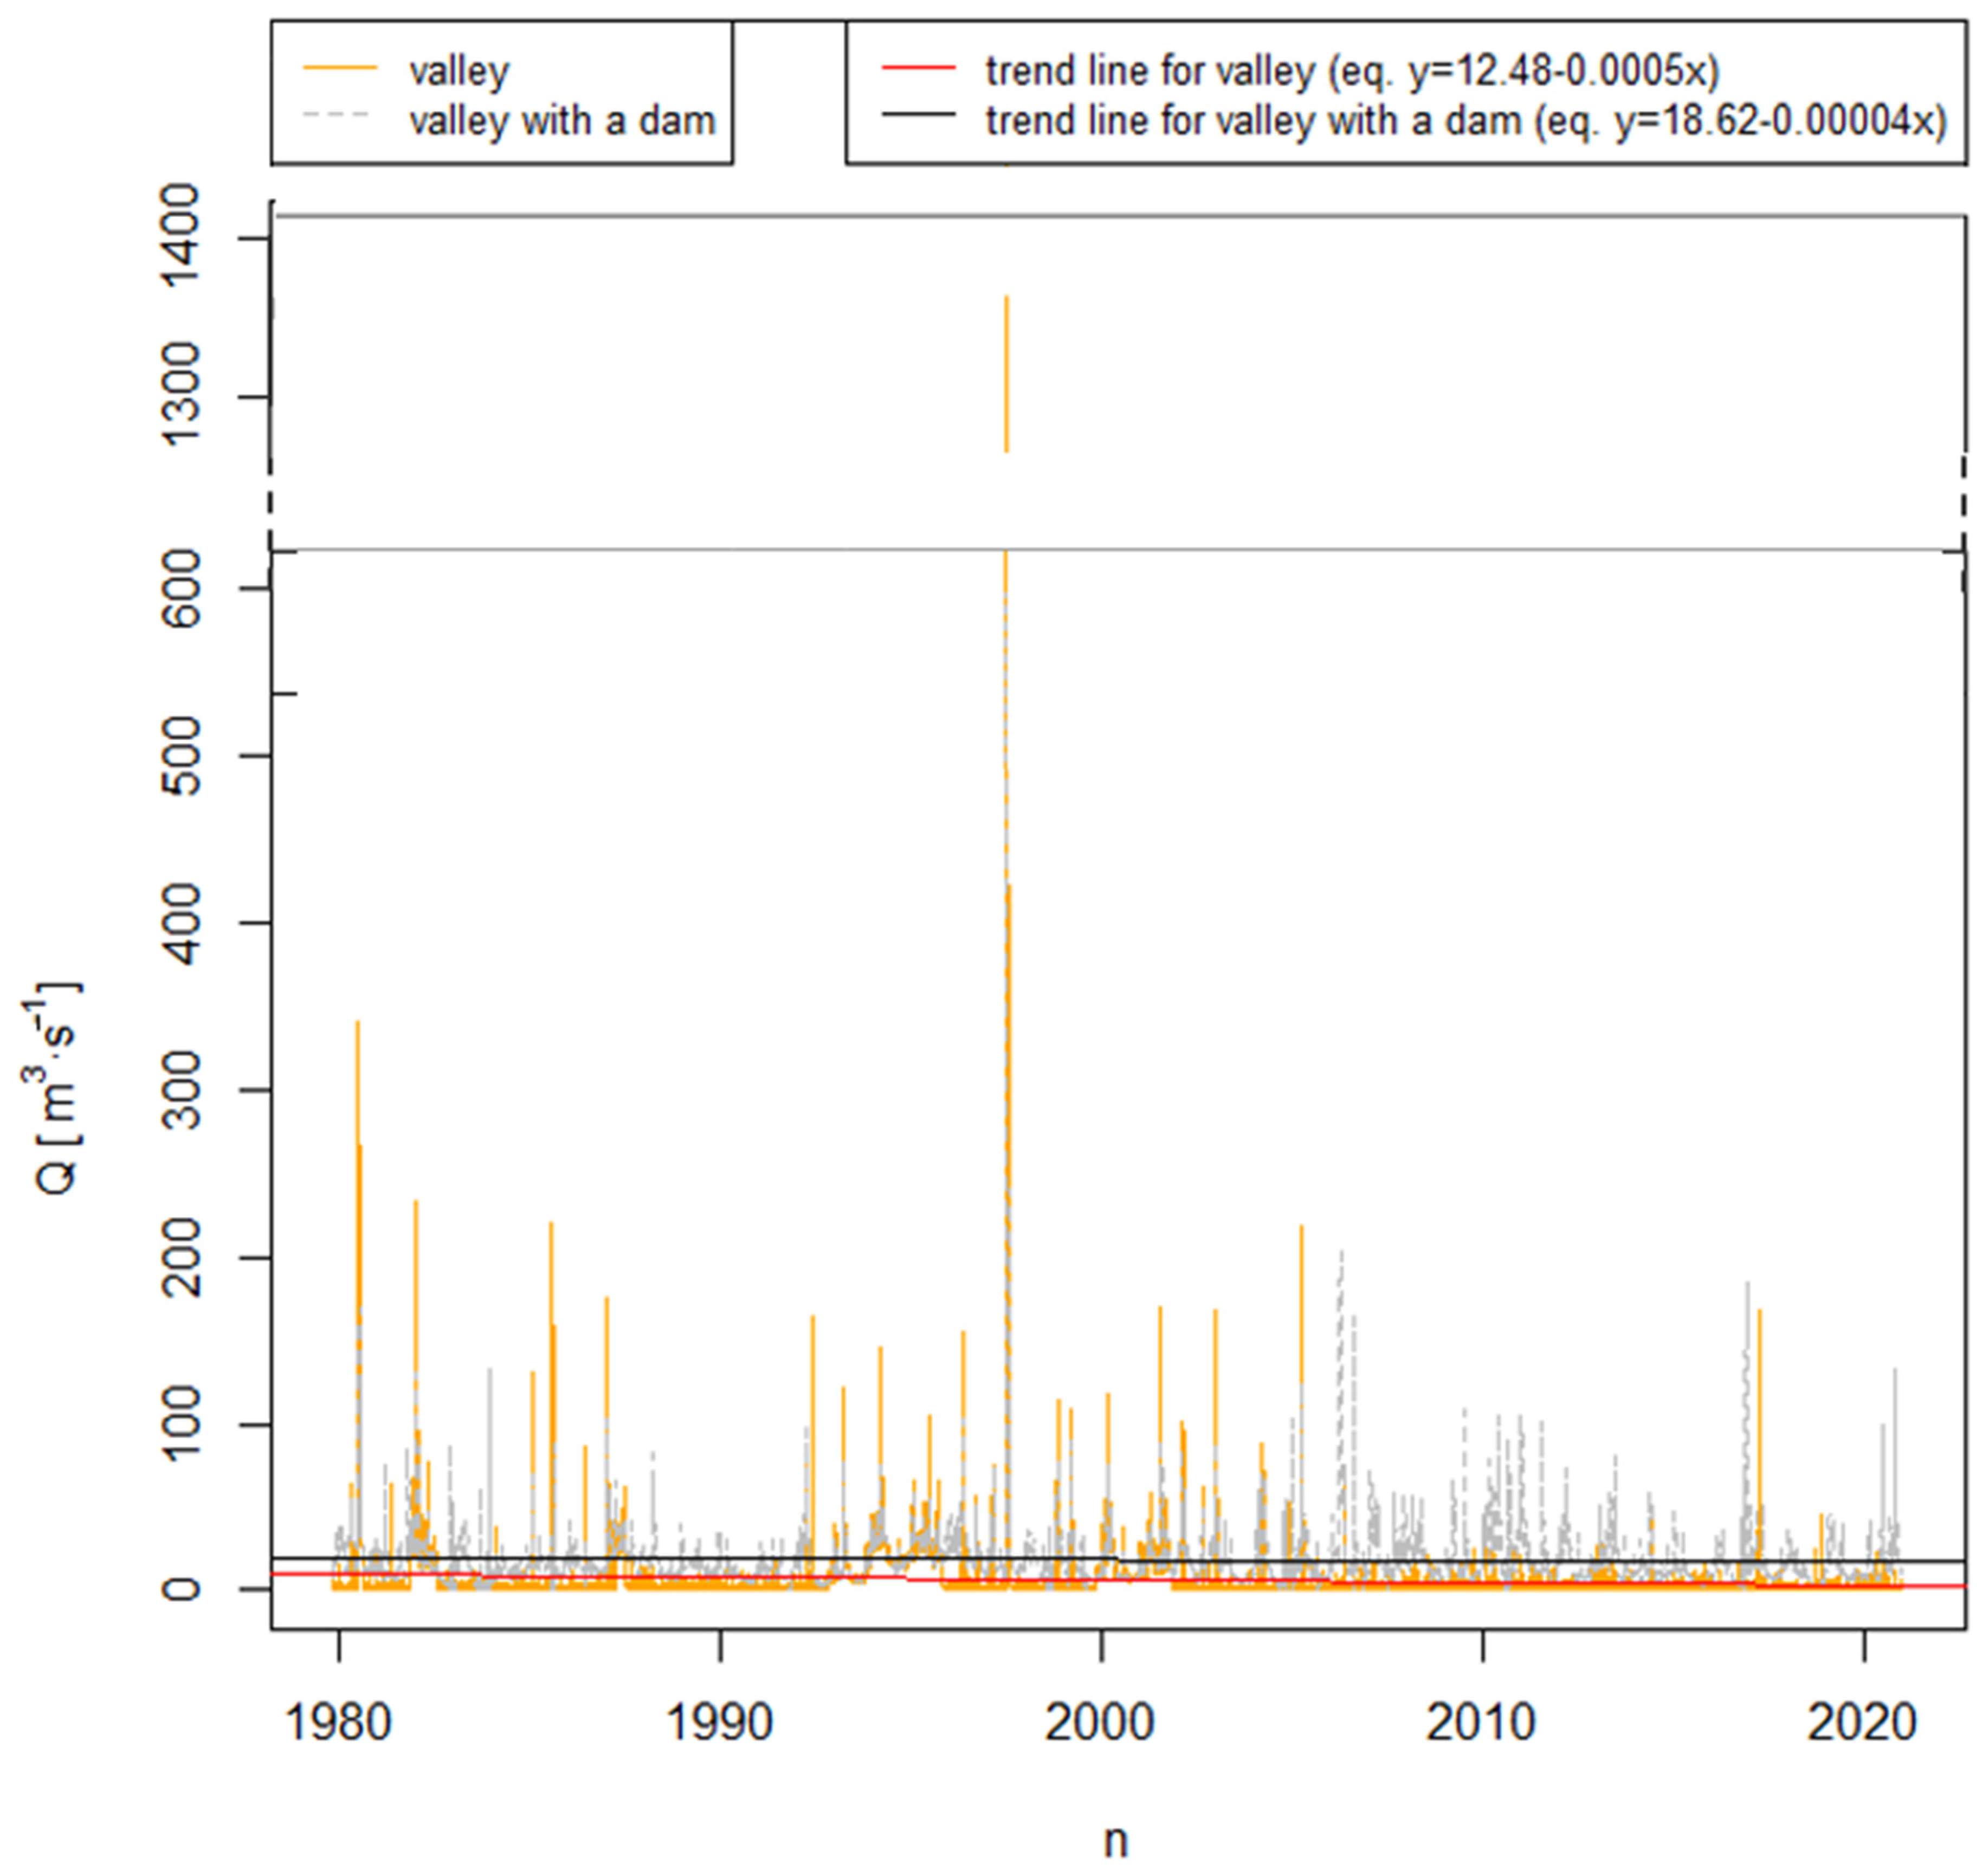Click the 600 y-axis tick label
This screenshot has height=1876, width=1982.
[x=180, y=588]
